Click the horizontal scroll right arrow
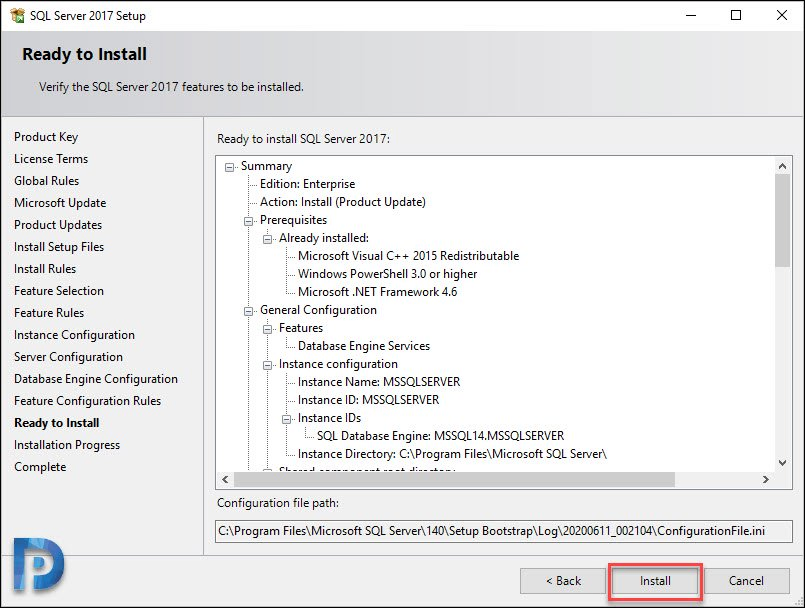 pos(766,479)
